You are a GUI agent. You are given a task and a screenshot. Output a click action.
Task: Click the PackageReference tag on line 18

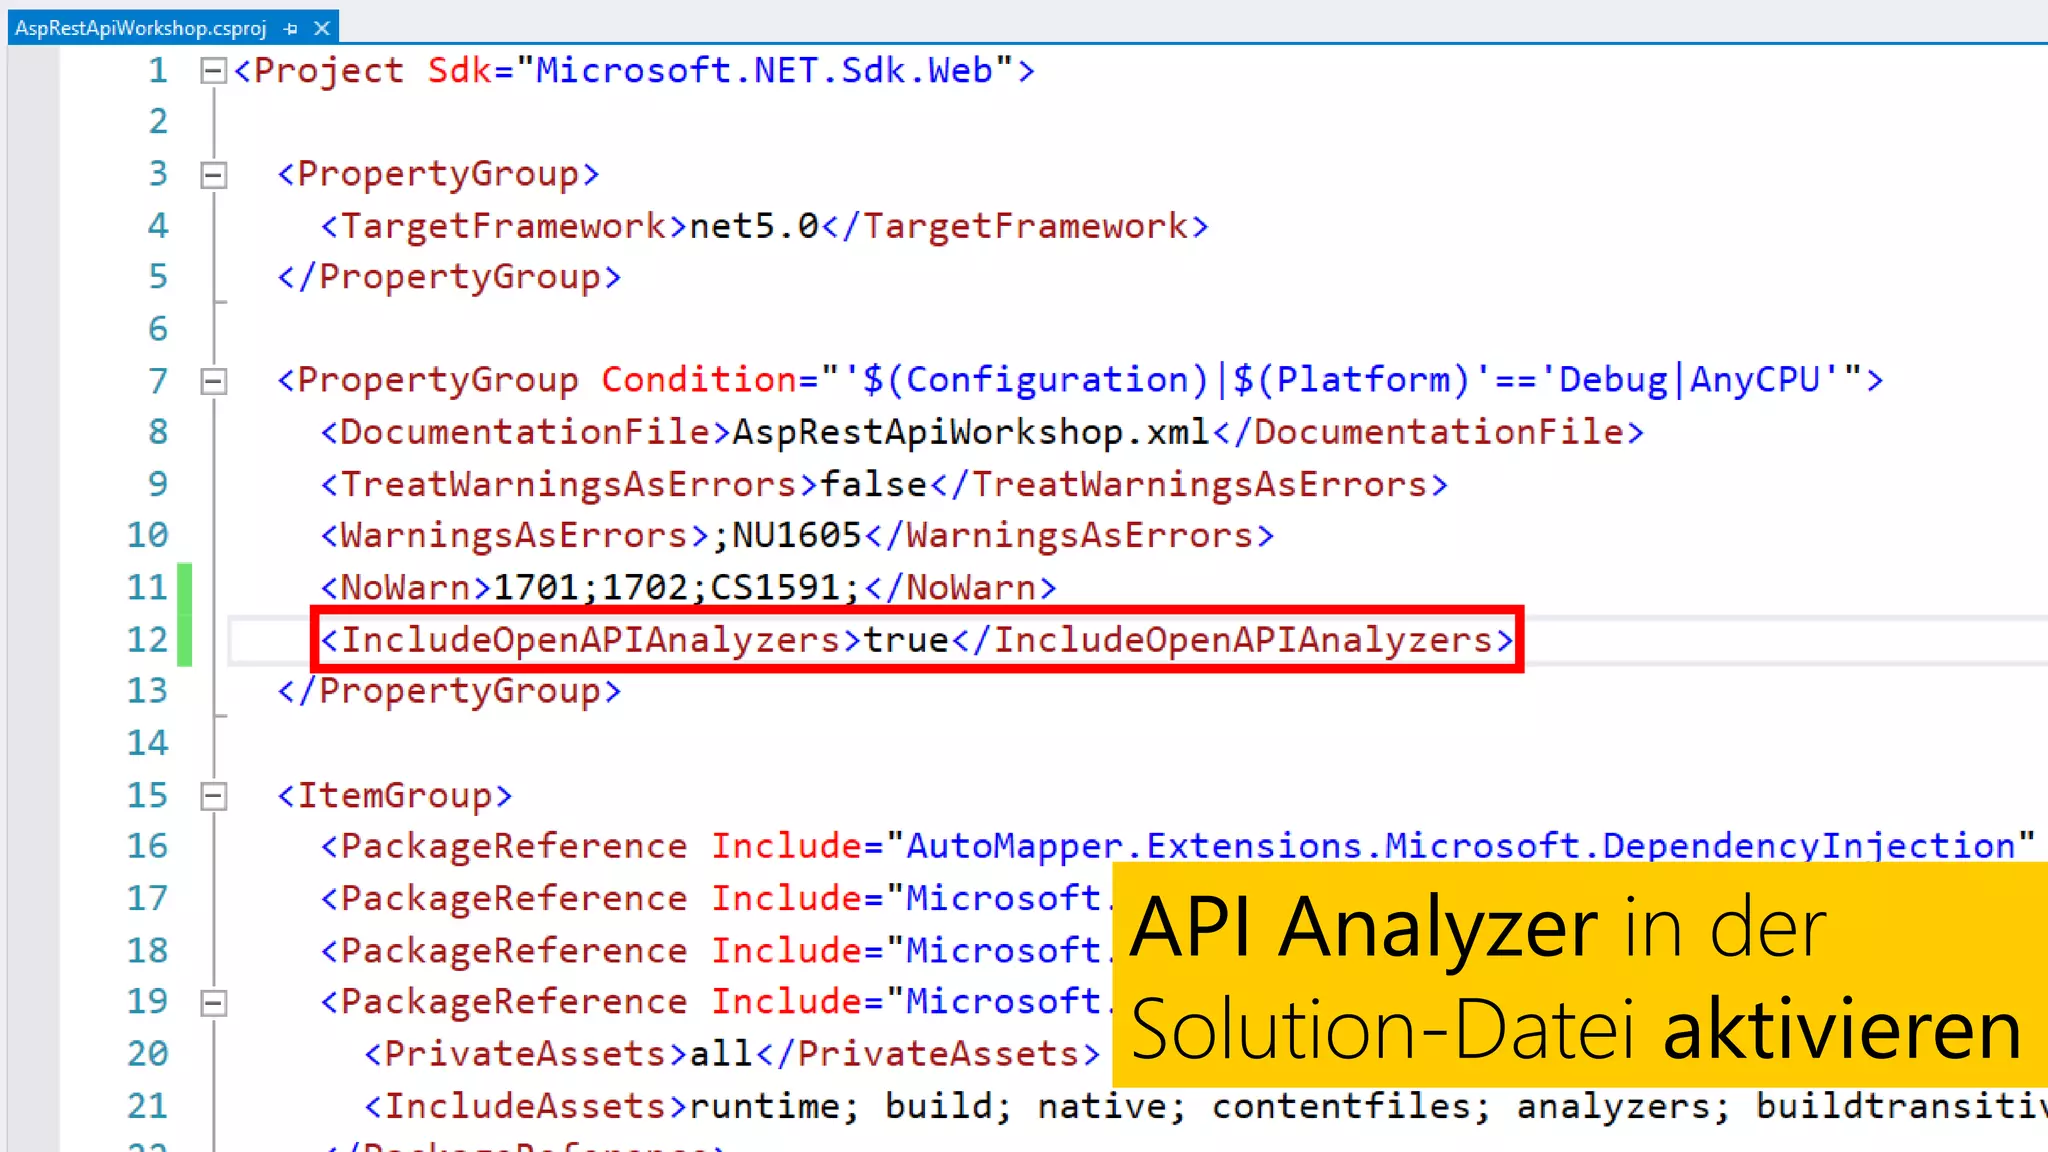pos(504,950)
